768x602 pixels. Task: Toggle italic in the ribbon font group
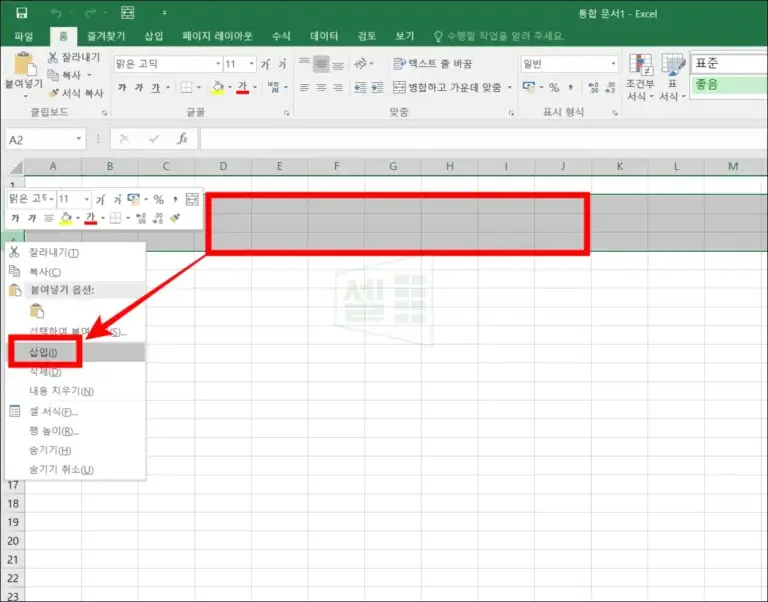[139, 87]
